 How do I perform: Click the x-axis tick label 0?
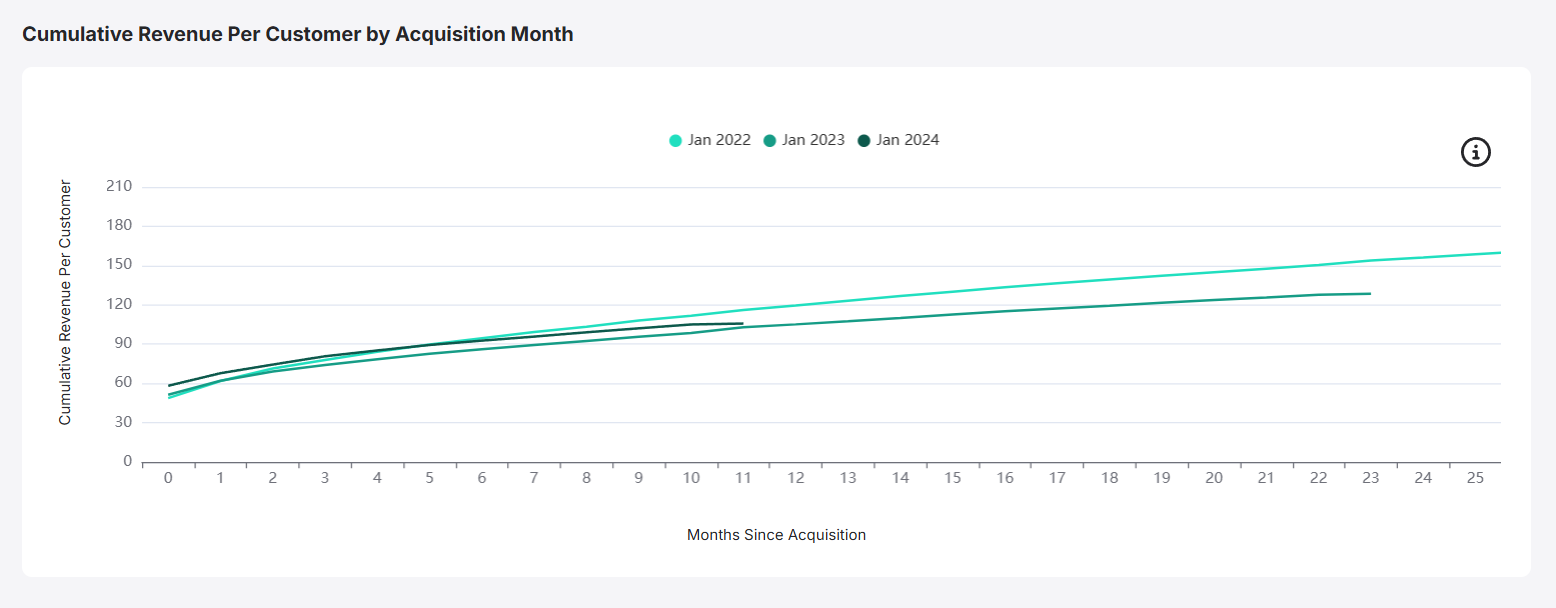coord(168,479)
